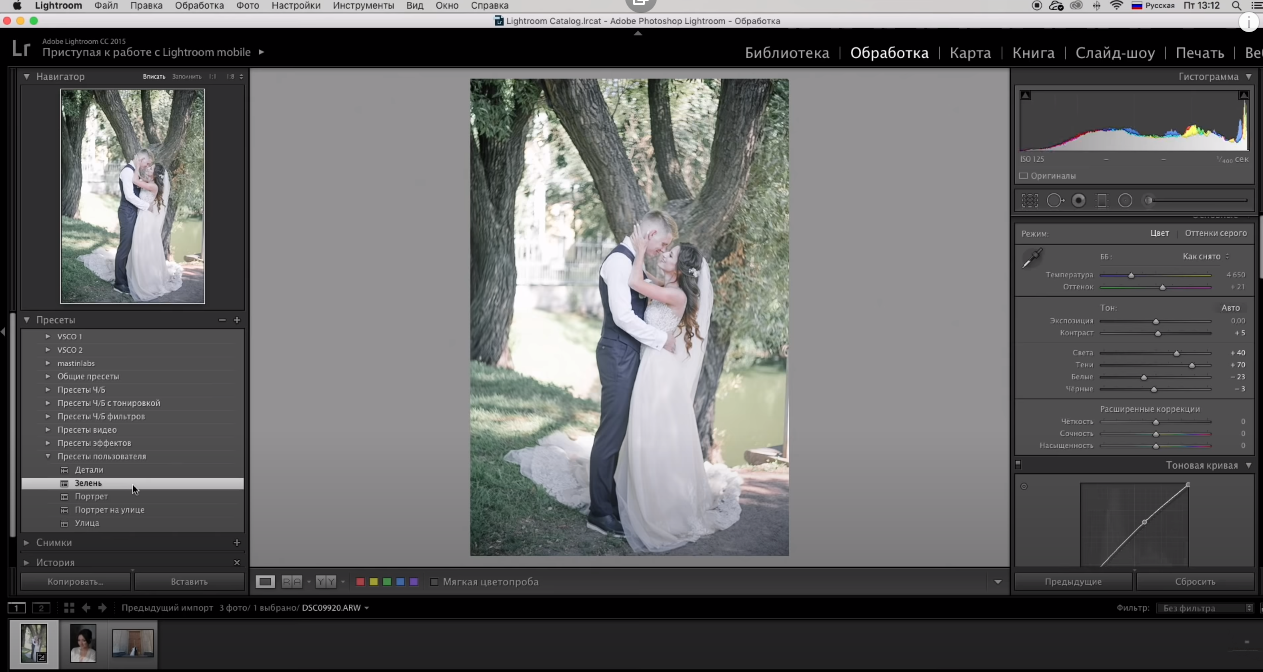This screenshot has width=1263, height=672.
Task: Apply the Портрет на улице preset
Action: 109,510
